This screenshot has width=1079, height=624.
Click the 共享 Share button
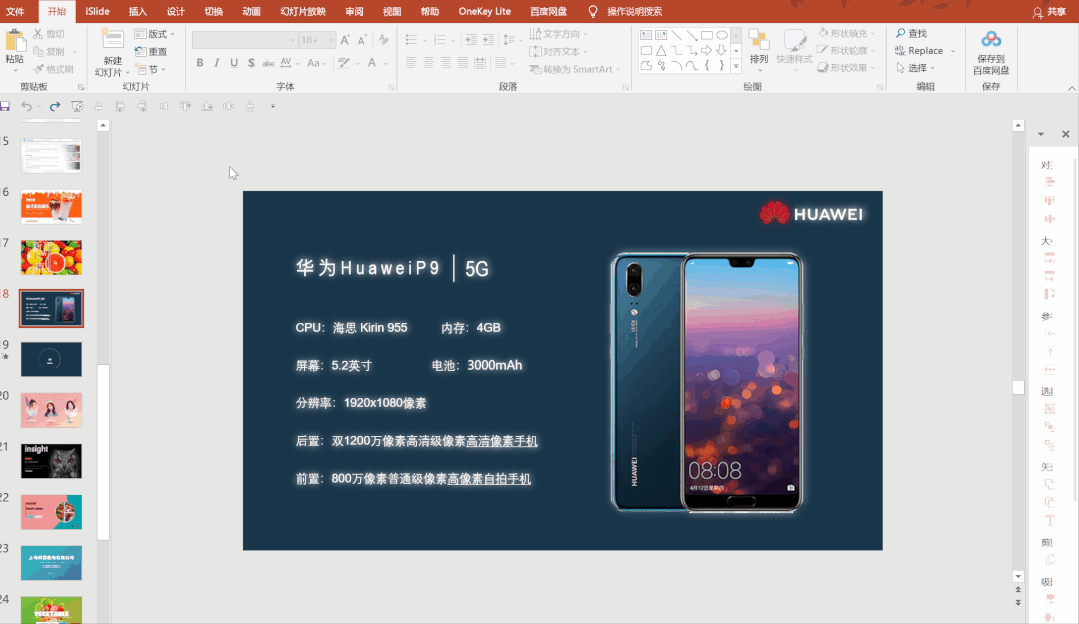[1049, 12]
